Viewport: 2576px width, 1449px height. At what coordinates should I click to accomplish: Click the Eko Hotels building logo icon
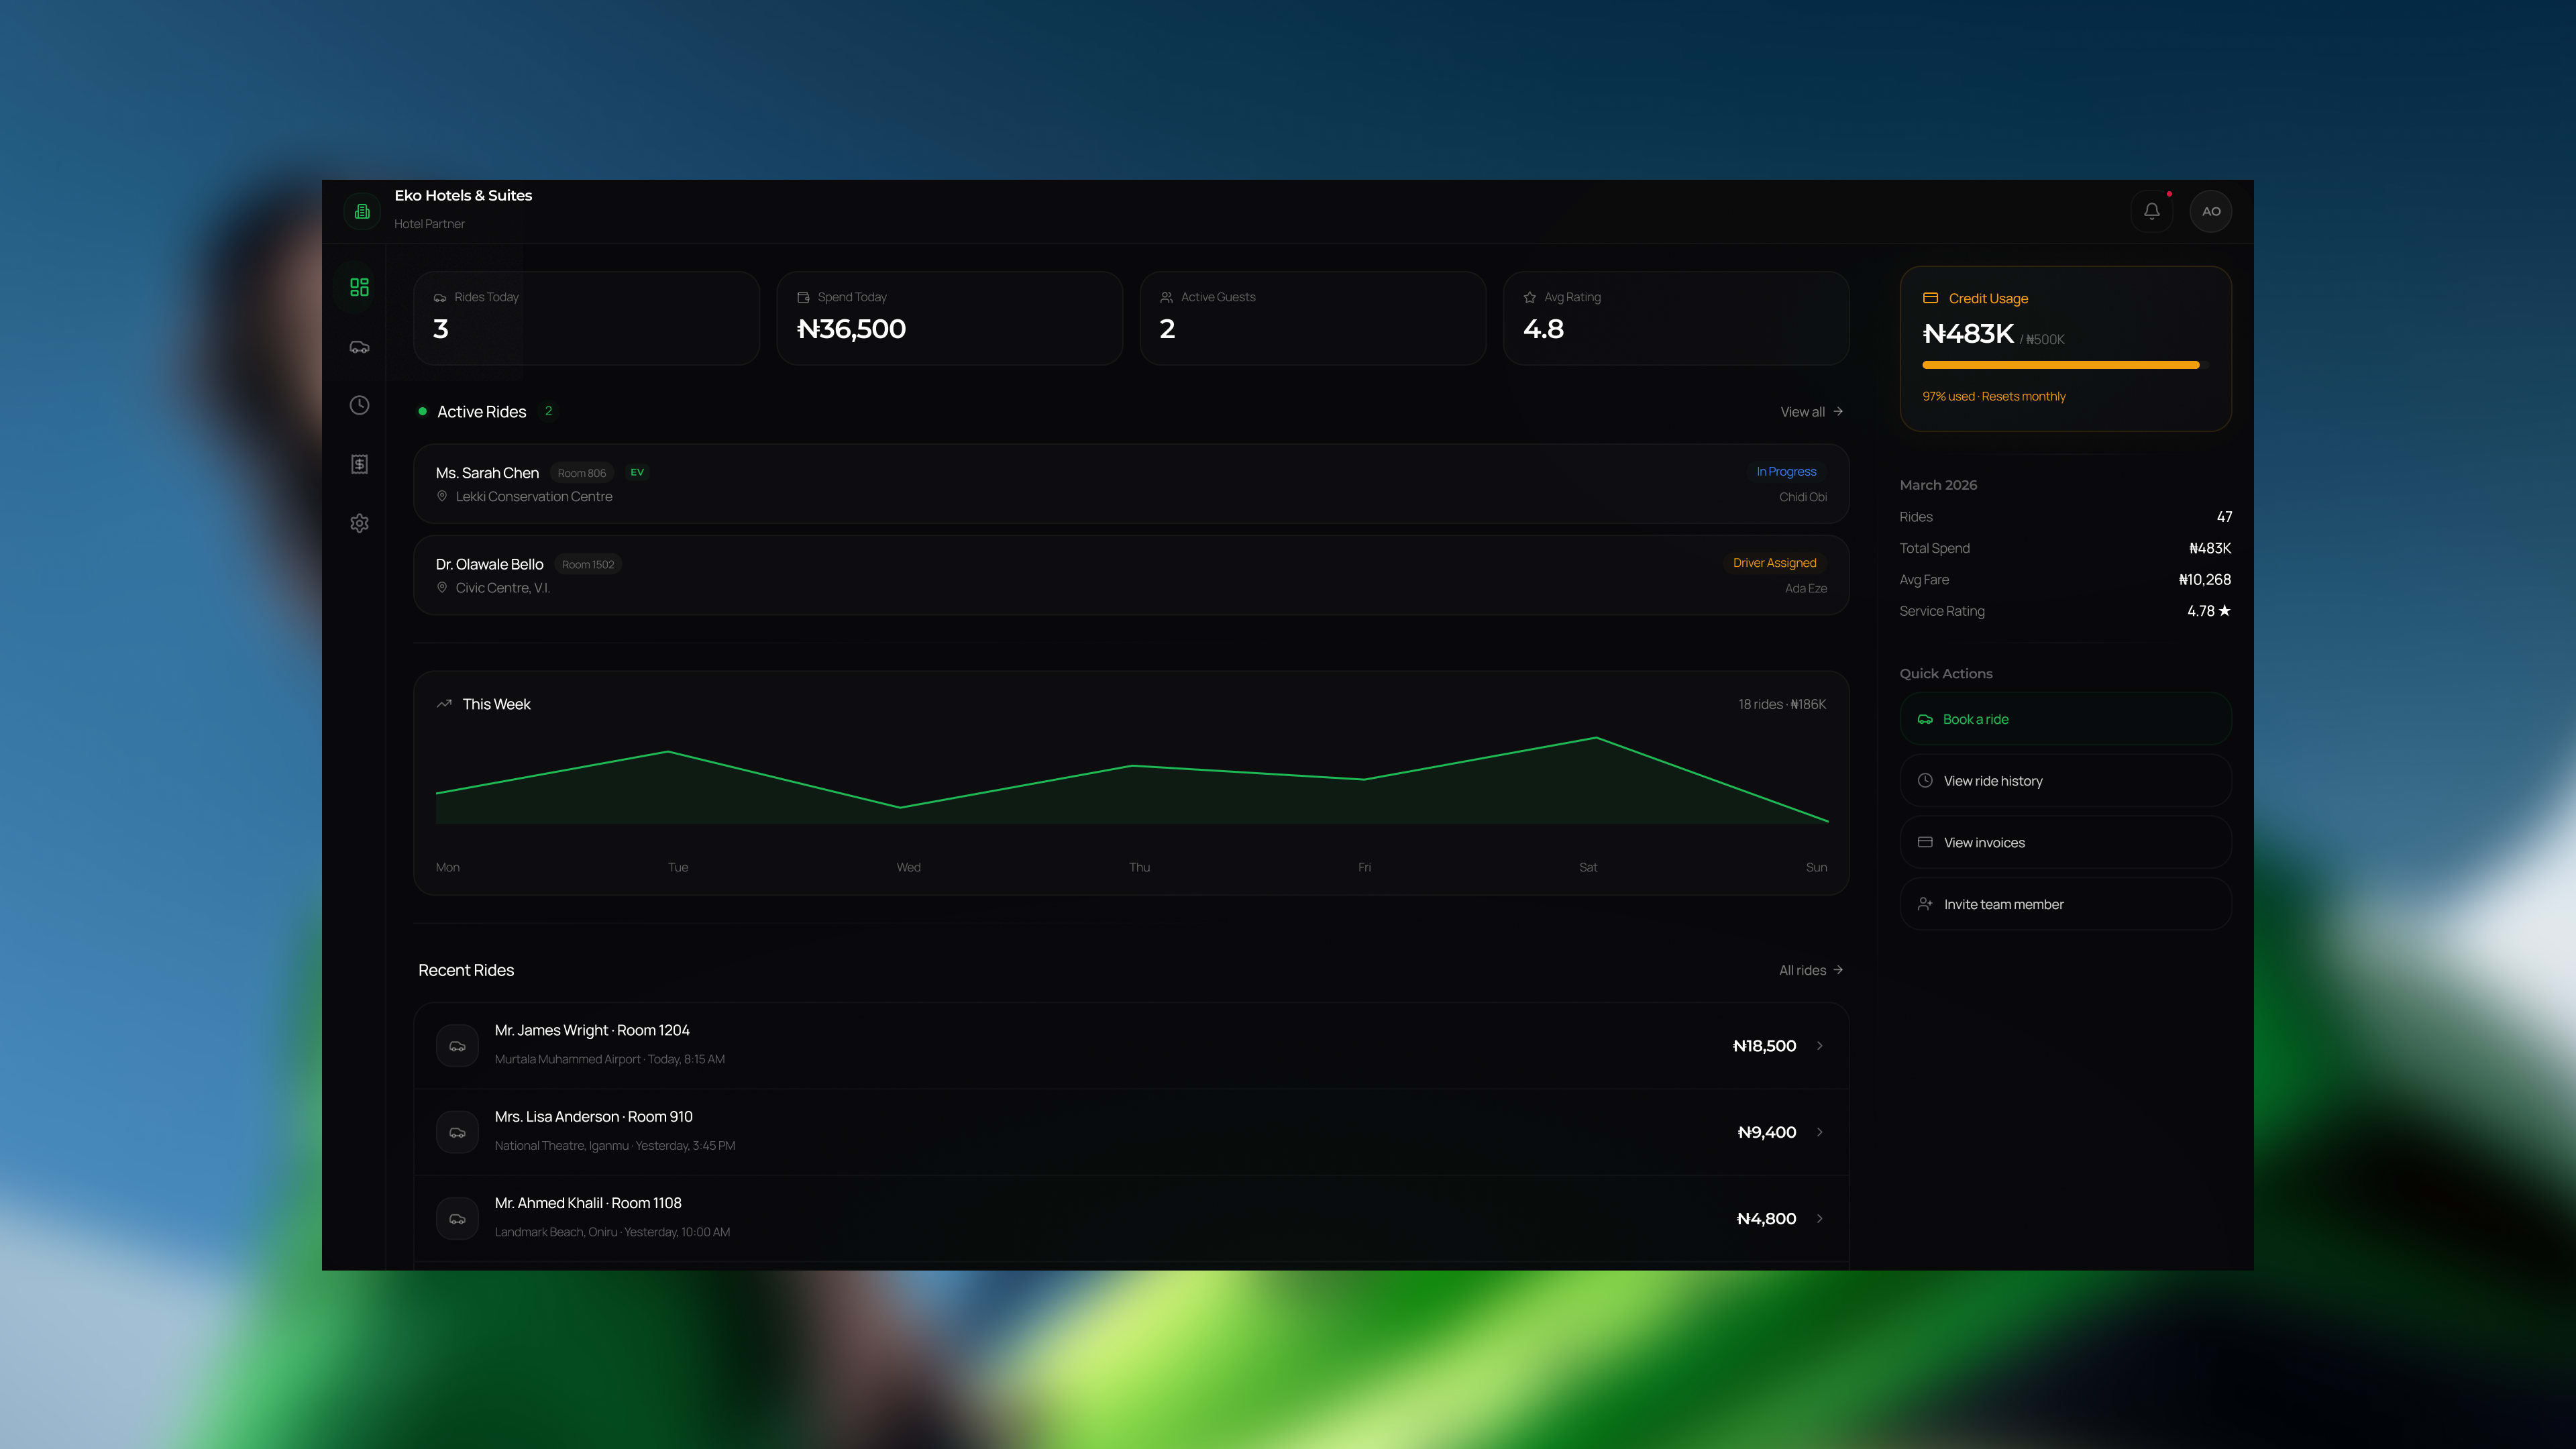(x=362, y=211)
